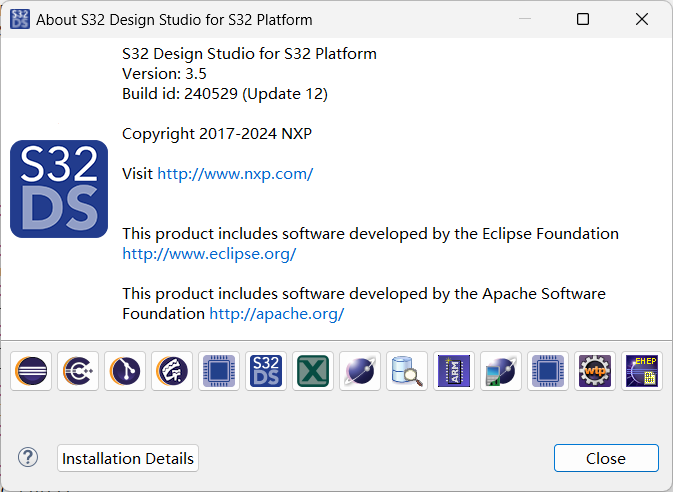Follow the http://apache.org/ link

(276, 313)
